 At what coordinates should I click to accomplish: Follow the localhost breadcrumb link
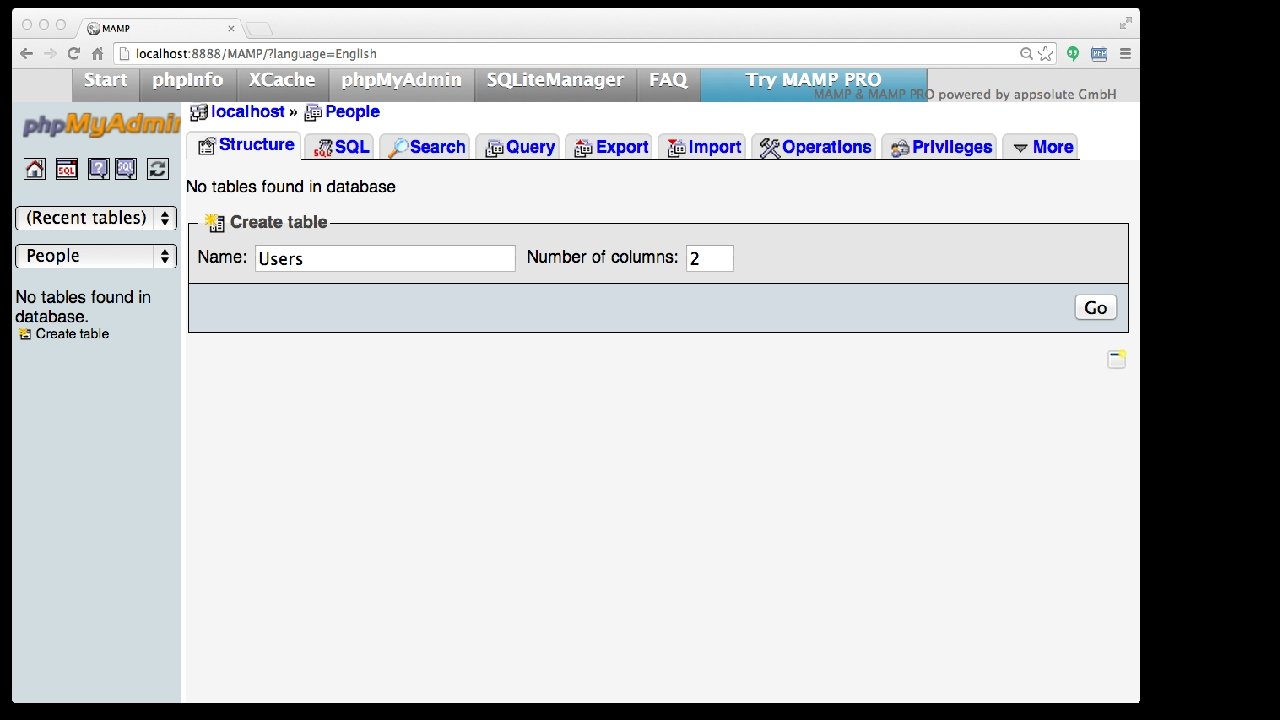248,112
